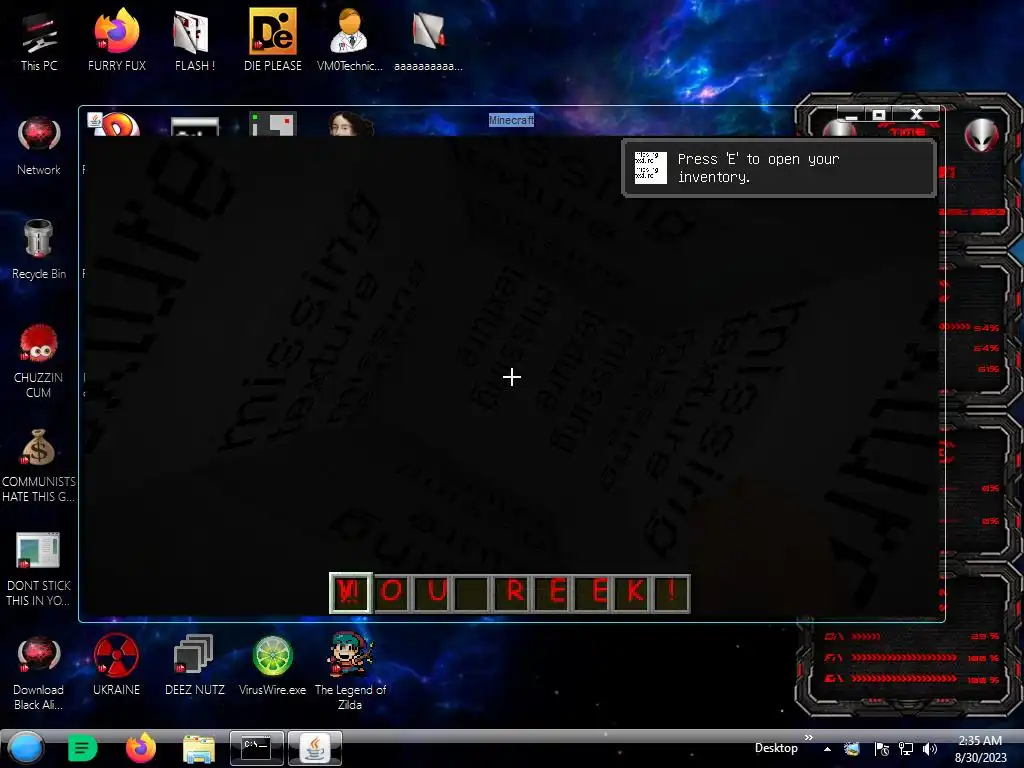Screen dimensions: 1024x768
Task: Open COMMUNISTS HATE THIS G... money bag icon
Action: [39, 465]
